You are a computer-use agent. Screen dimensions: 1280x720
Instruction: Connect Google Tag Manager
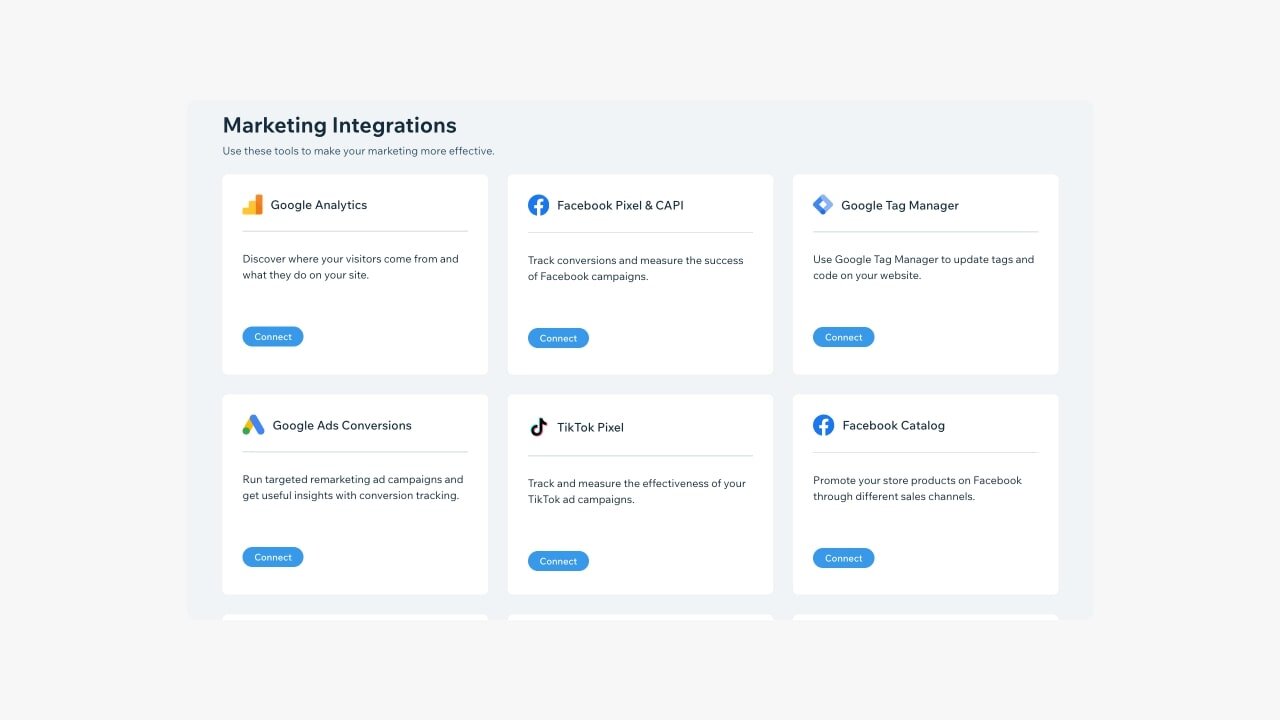(843, 337)
